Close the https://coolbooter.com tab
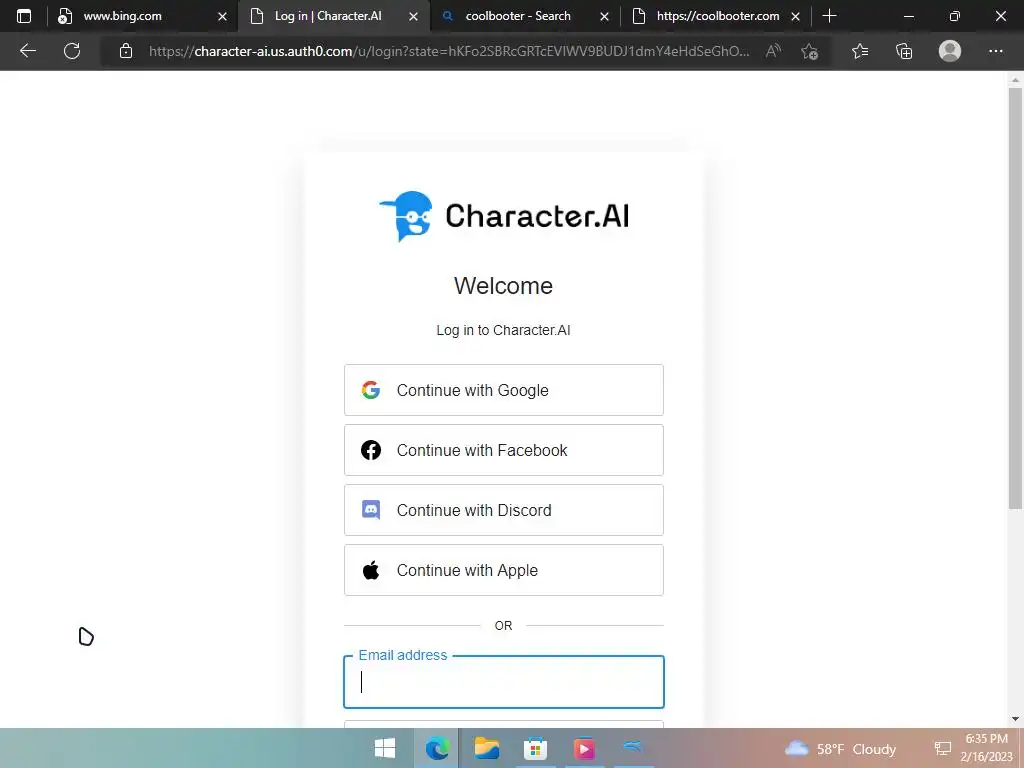This screenshot has width=1024, height=768. point(795,16)
